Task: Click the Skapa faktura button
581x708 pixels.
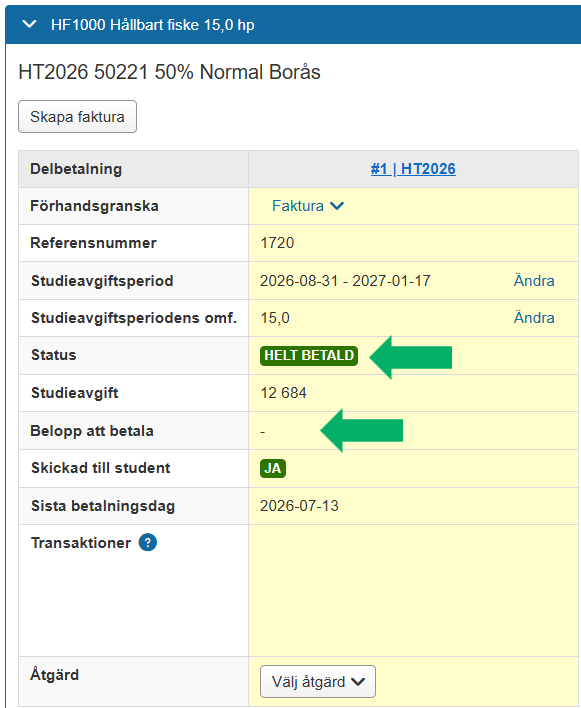Action: [x=77, y=116]
